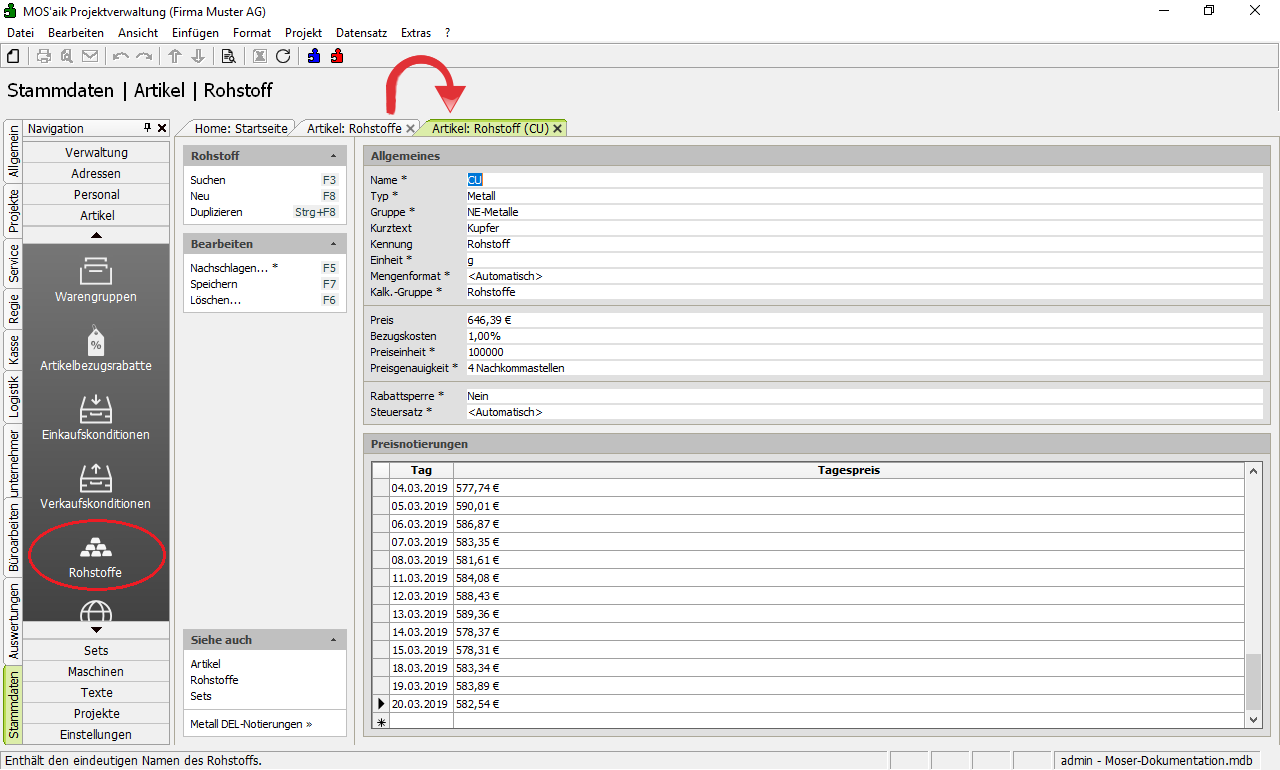Close the Artikel: Rohstoffe tab
The image size is (1280, 770).
point(411,129)
